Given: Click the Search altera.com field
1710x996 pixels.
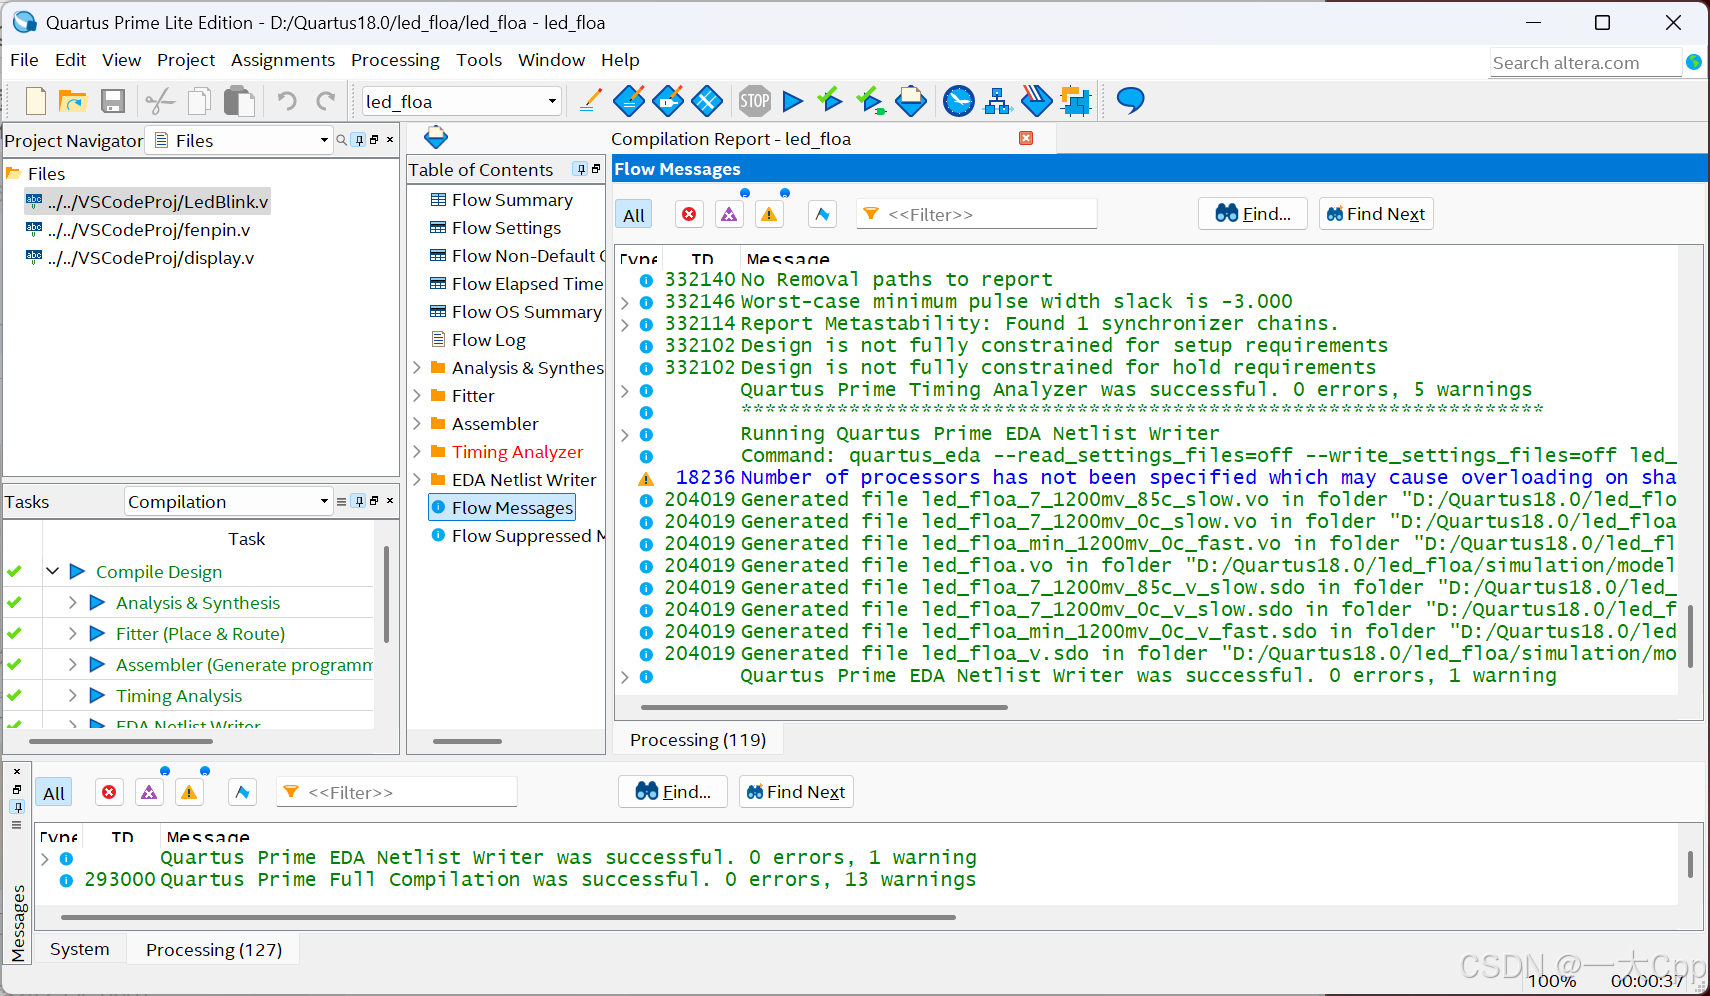Looking at the screenshot, I should [1586, 63].
